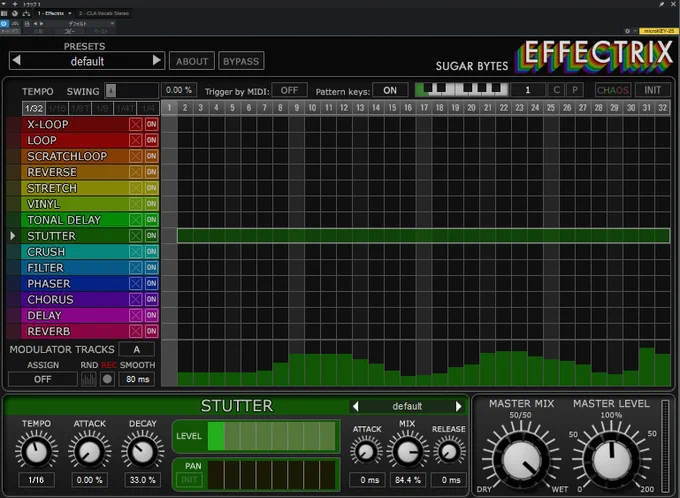Select the 1/4T tempo tab
The width and height of the screenshot is (680, 498).
tap(125, 108)
